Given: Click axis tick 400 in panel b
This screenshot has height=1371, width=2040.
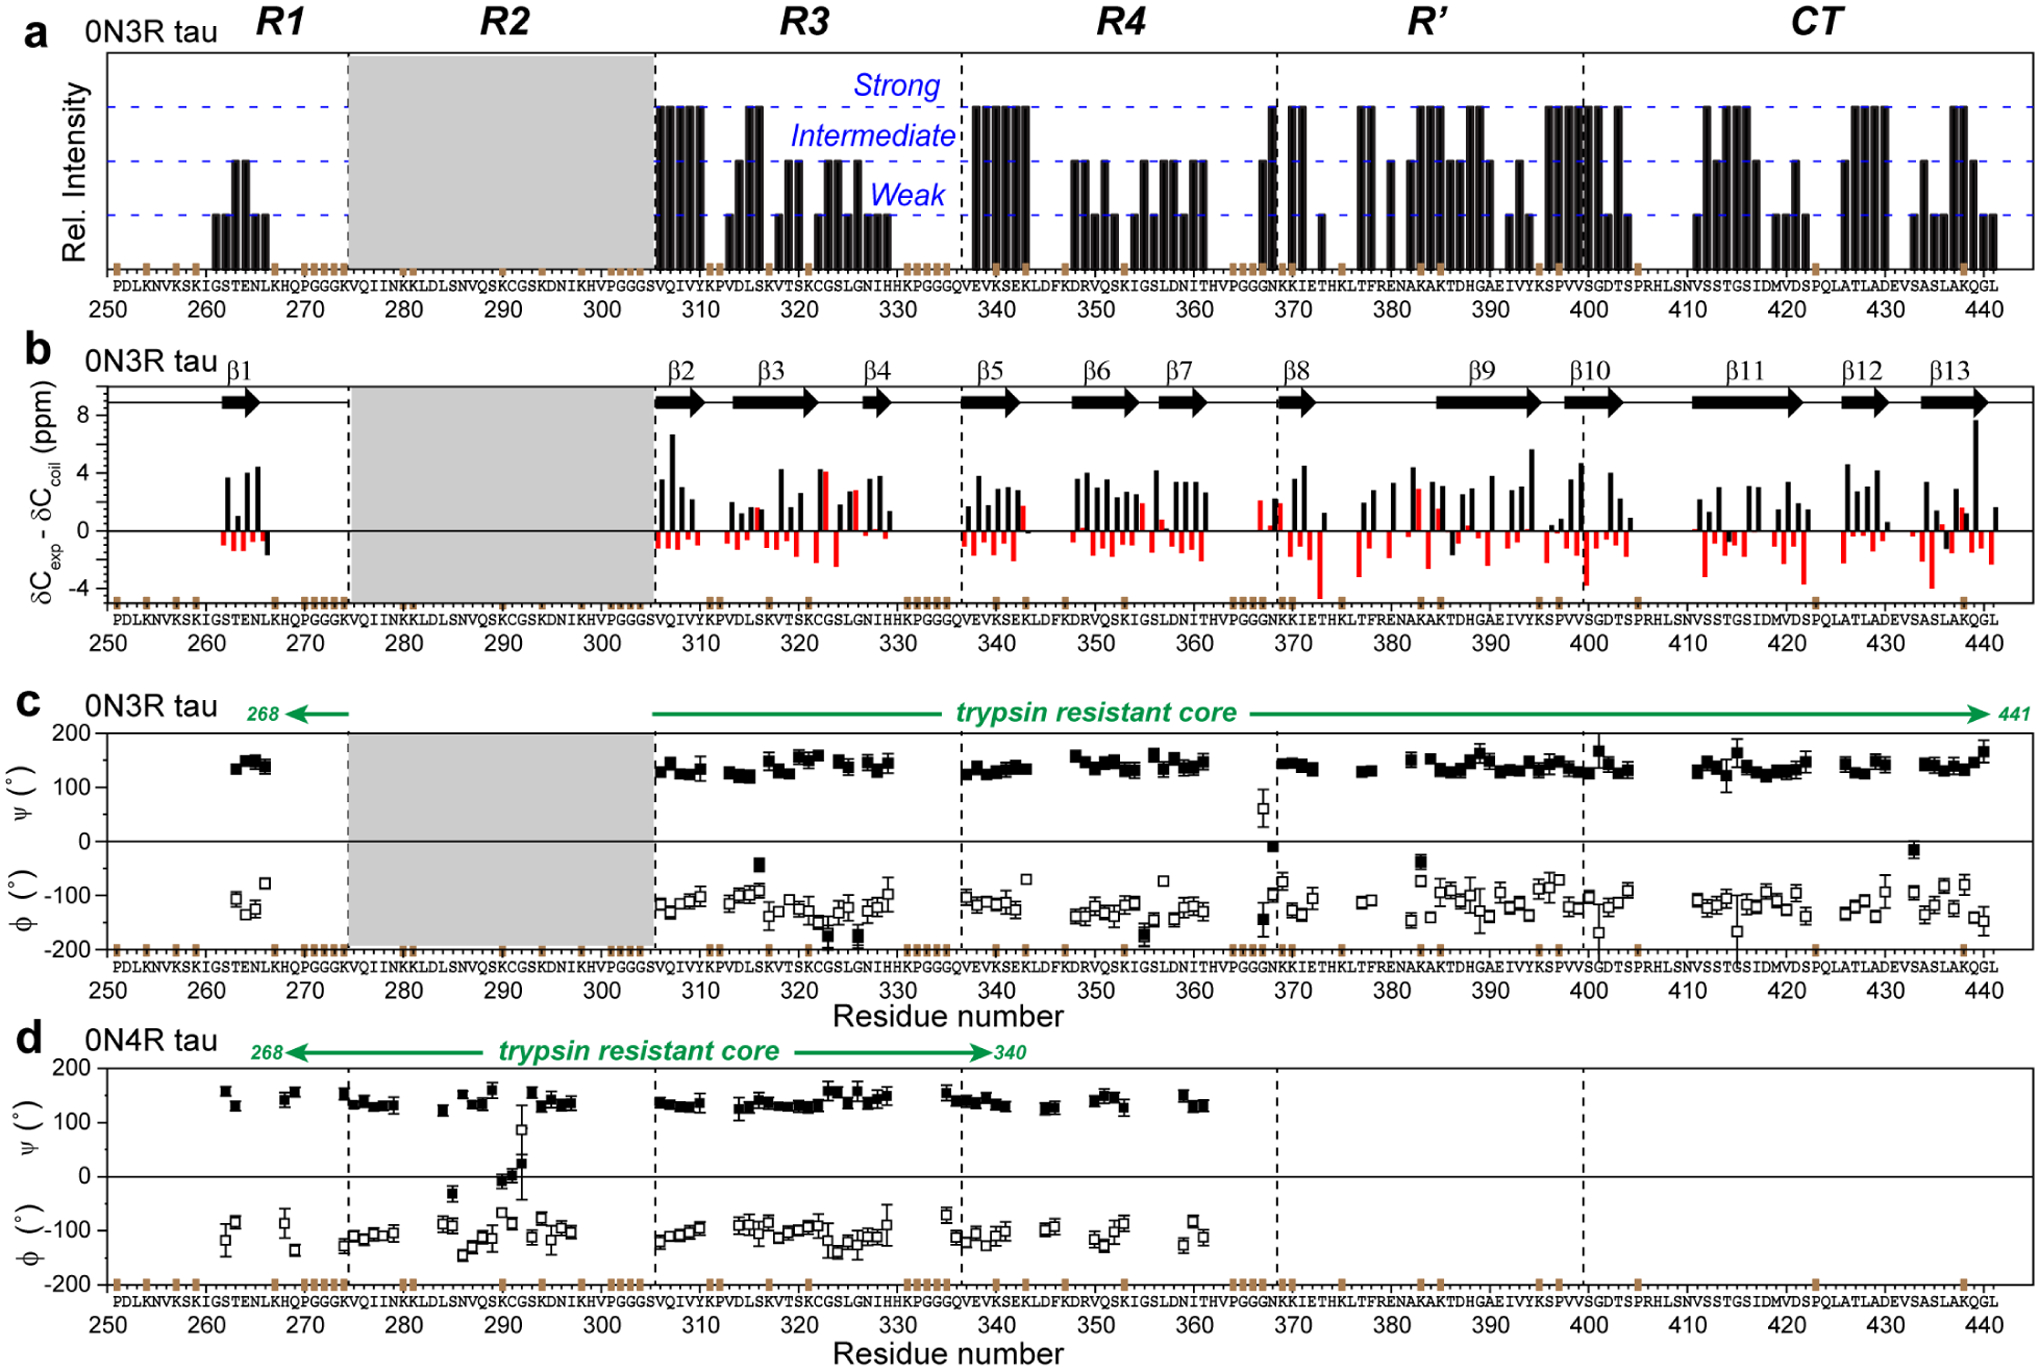Looking at the screenshot, I should 1589,643.
